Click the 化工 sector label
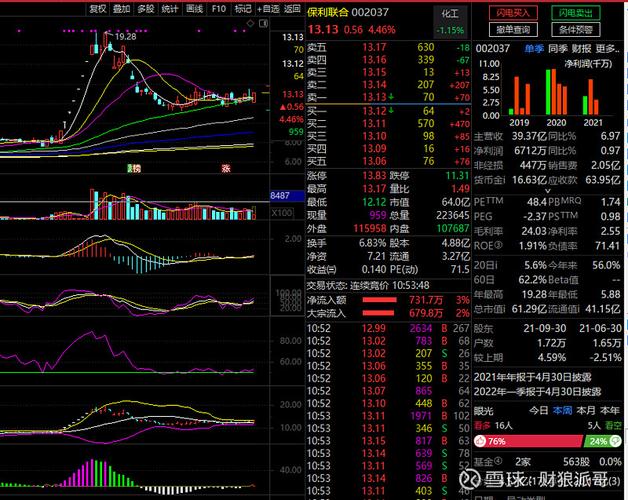 click(450, 14)
